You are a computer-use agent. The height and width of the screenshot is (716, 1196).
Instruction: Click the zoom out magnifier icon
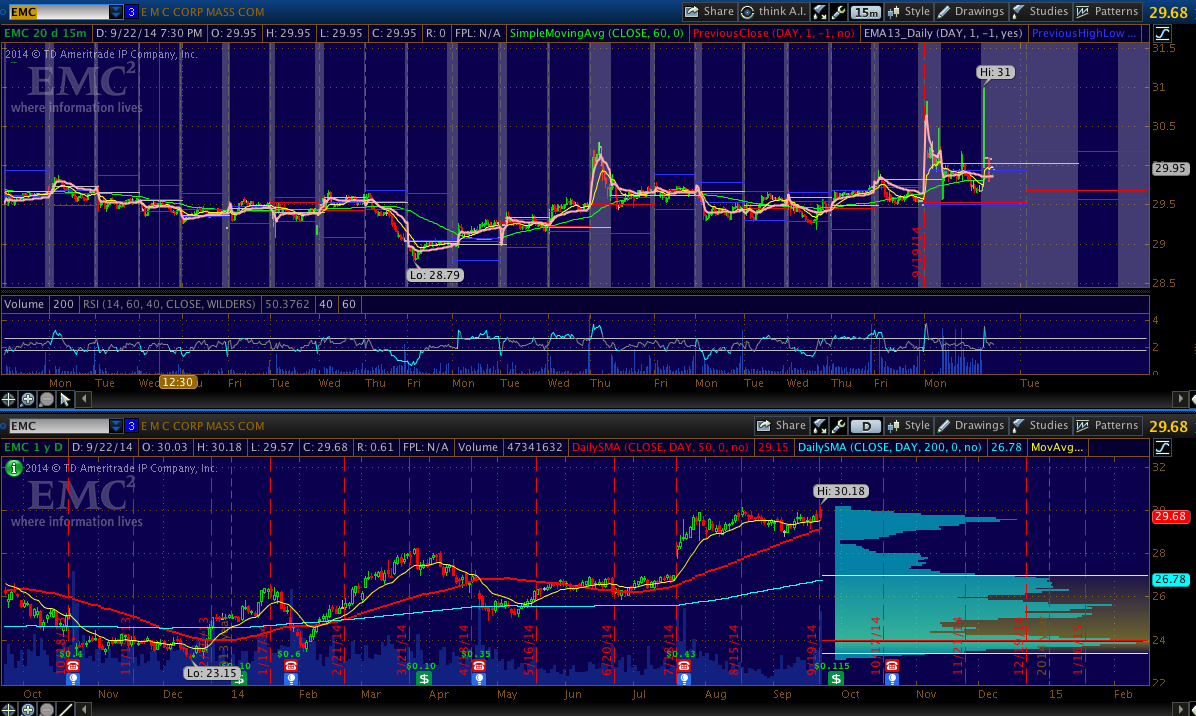click(x=47, y=399)
